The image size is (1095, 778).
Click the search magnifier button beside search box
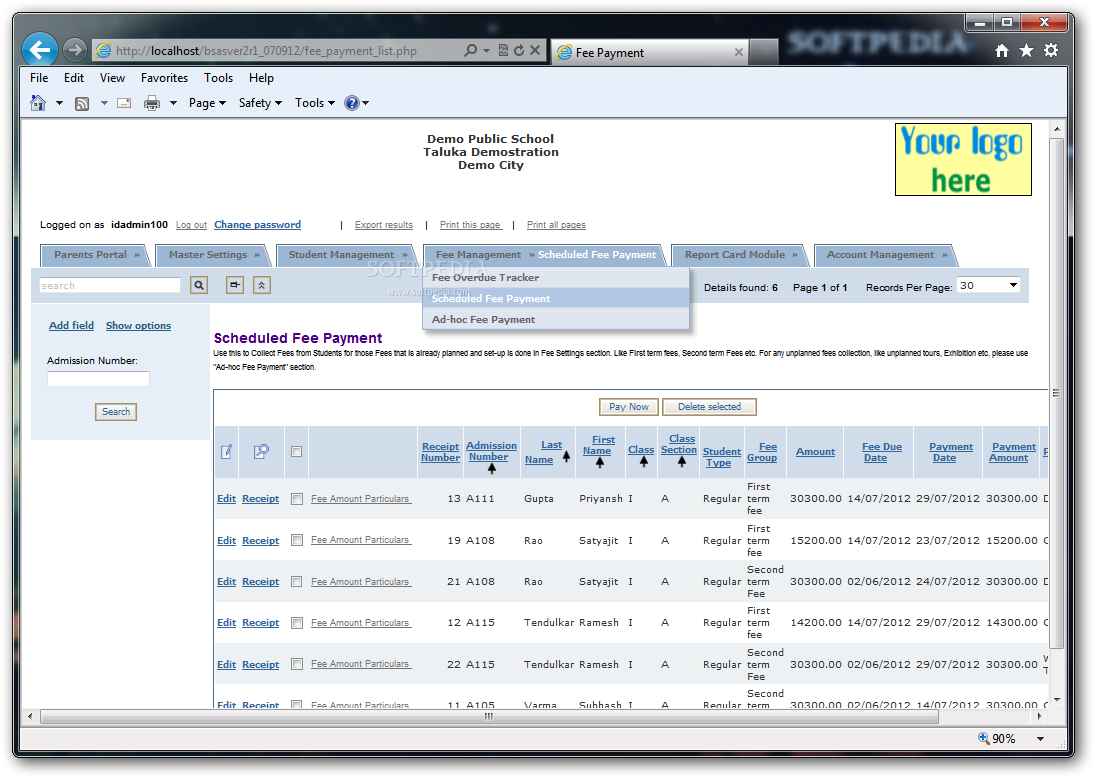199,285
